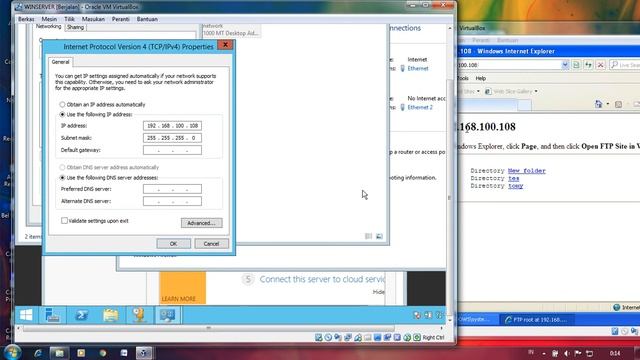Click LEARN MORE on orange tile

(x=178, y=299)
